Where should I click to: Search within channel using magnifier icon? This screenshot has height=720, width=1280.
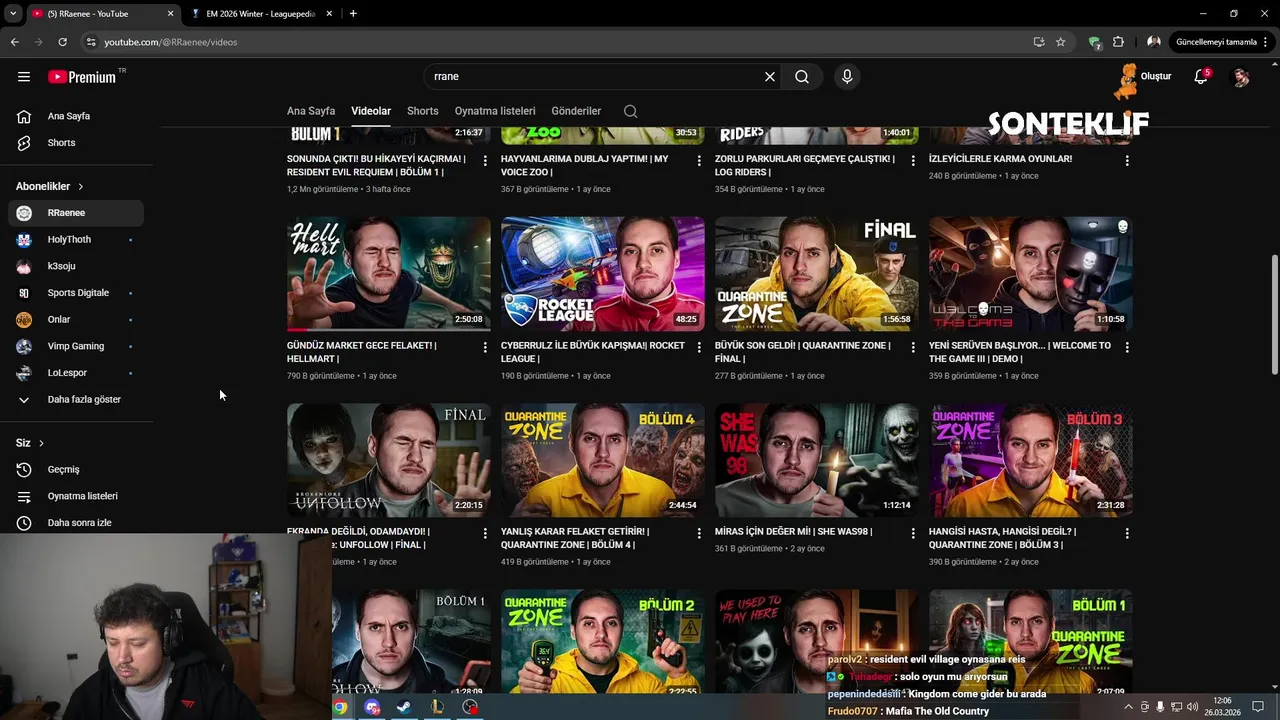(x=630, y=111)
